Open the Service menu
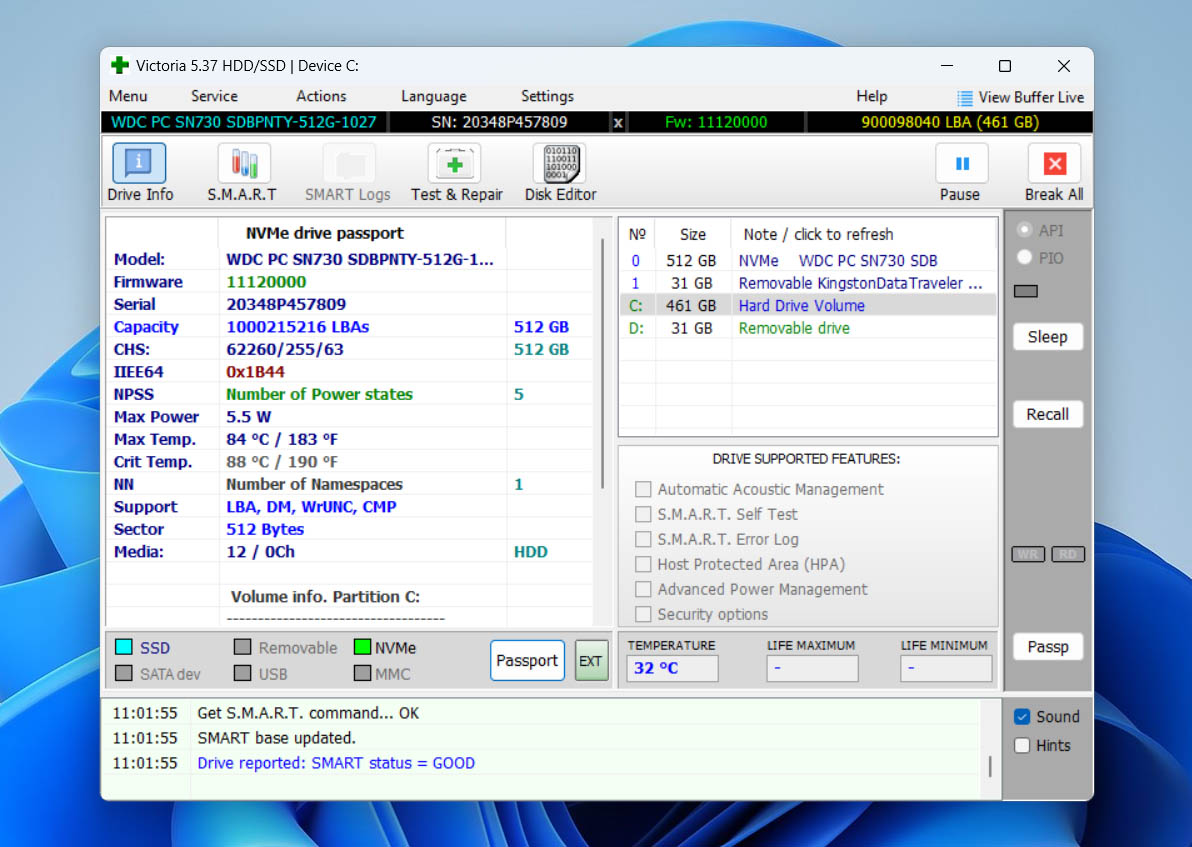This screenshot has width=1192, height=847. (214, 96)
